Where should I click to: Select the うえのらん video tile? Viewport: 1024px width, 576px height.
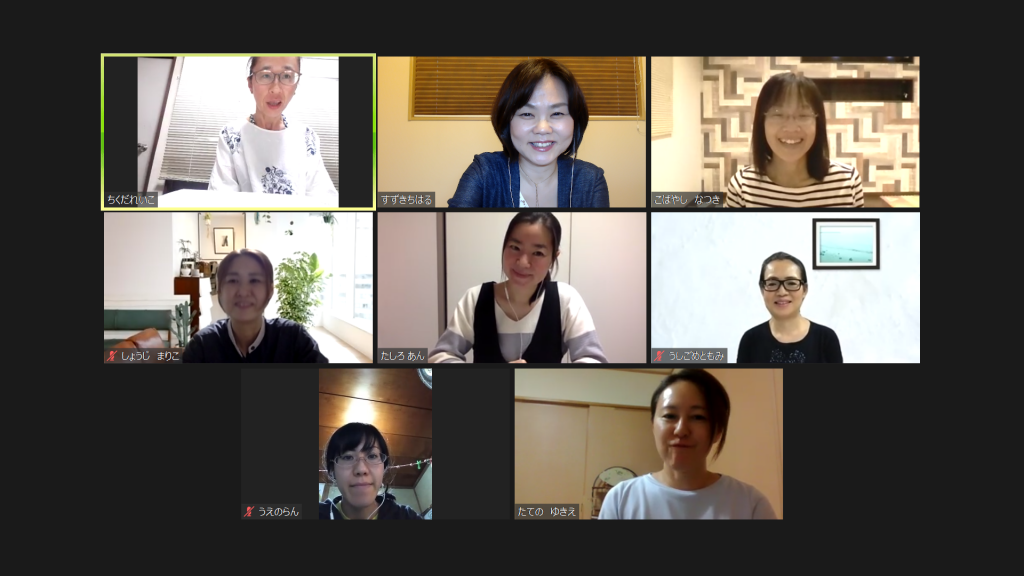(x=375, y=444)
